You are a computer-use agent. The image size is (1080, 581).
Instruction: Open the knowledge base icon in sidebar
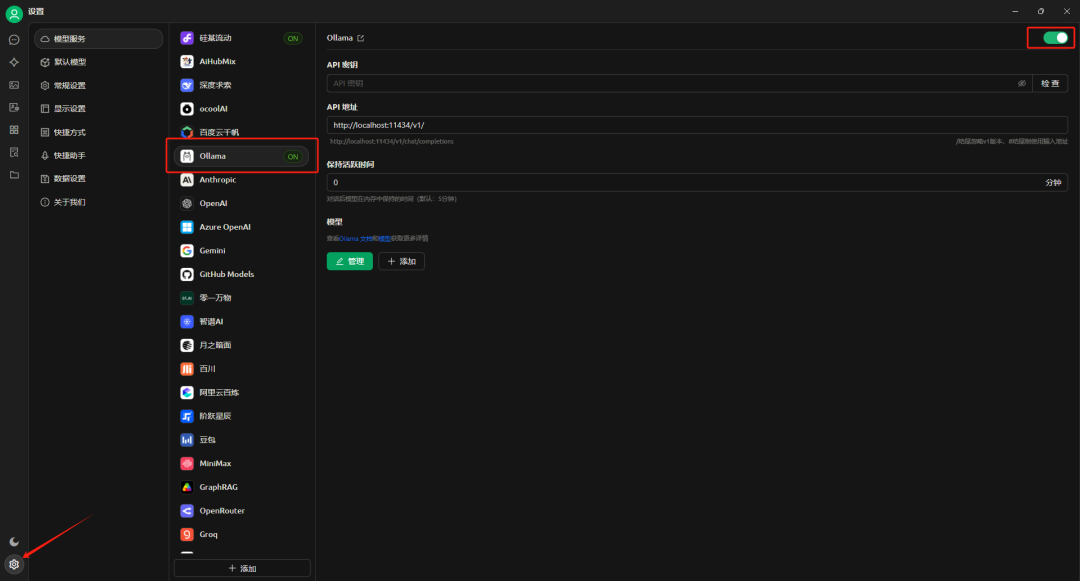pos(14,153)
